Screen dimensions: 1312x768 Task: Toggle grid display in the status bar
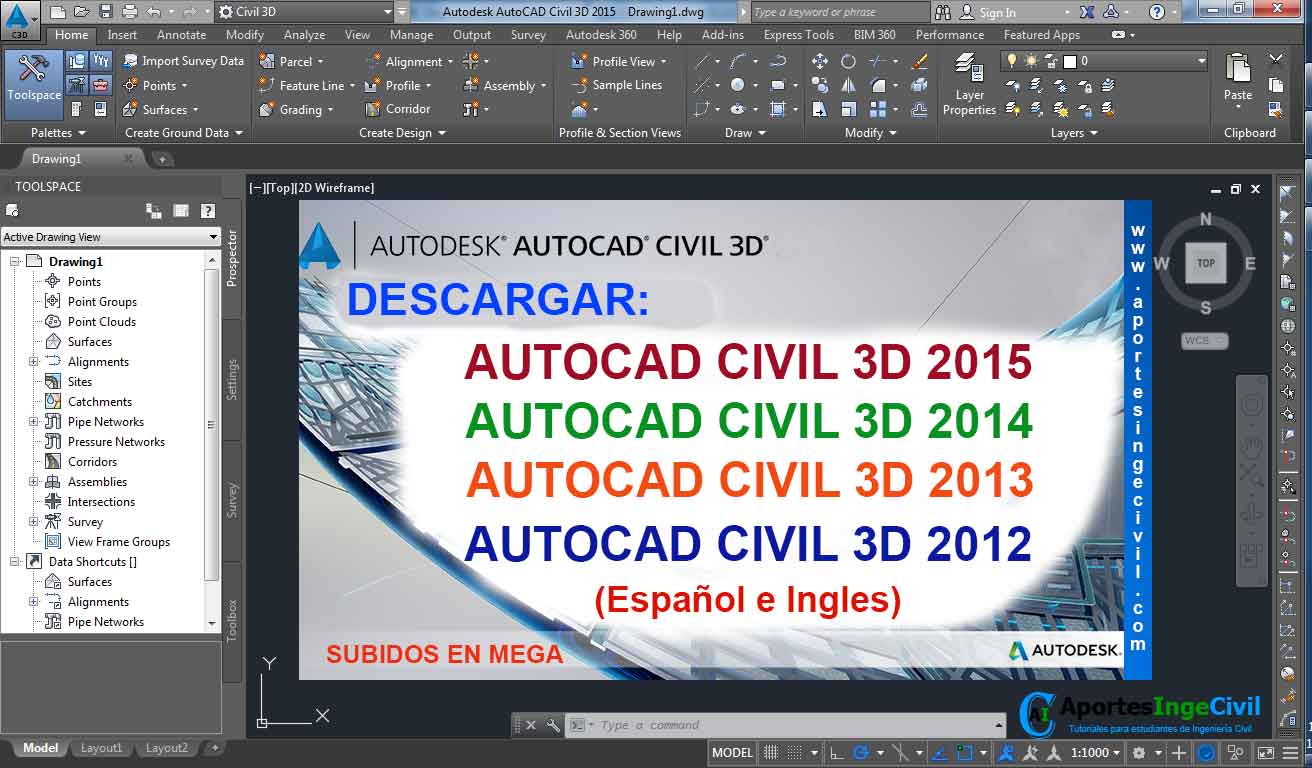click(772, 753)
